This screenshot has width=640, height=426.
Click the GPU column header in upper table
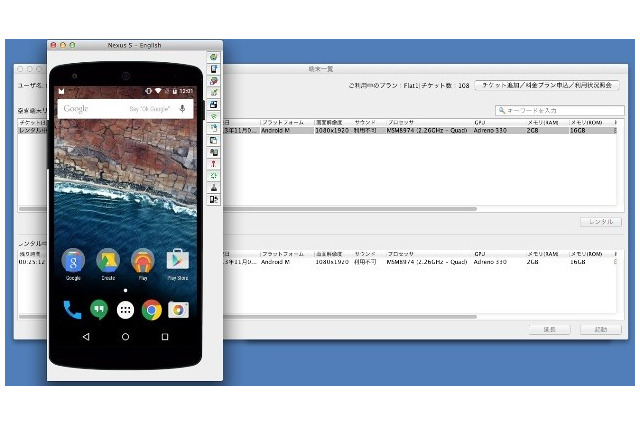tap(480, 122)
